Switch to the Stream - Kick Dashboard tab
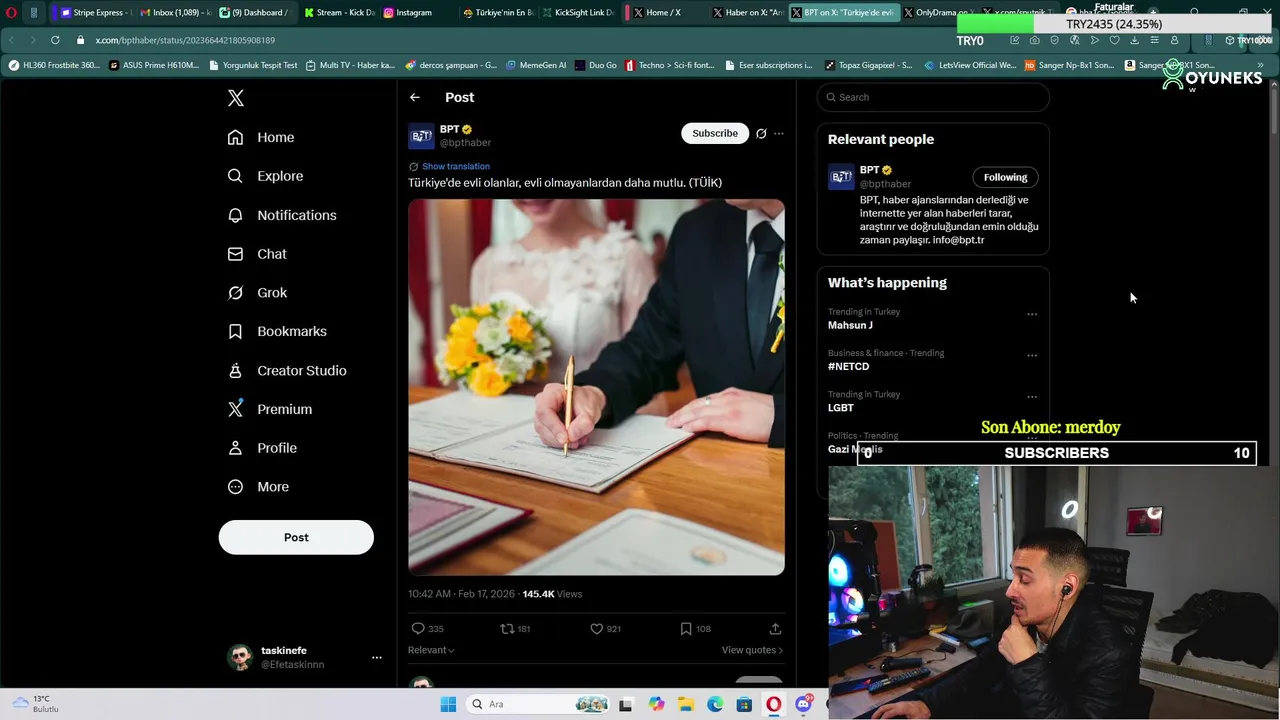 pos(338,12)
